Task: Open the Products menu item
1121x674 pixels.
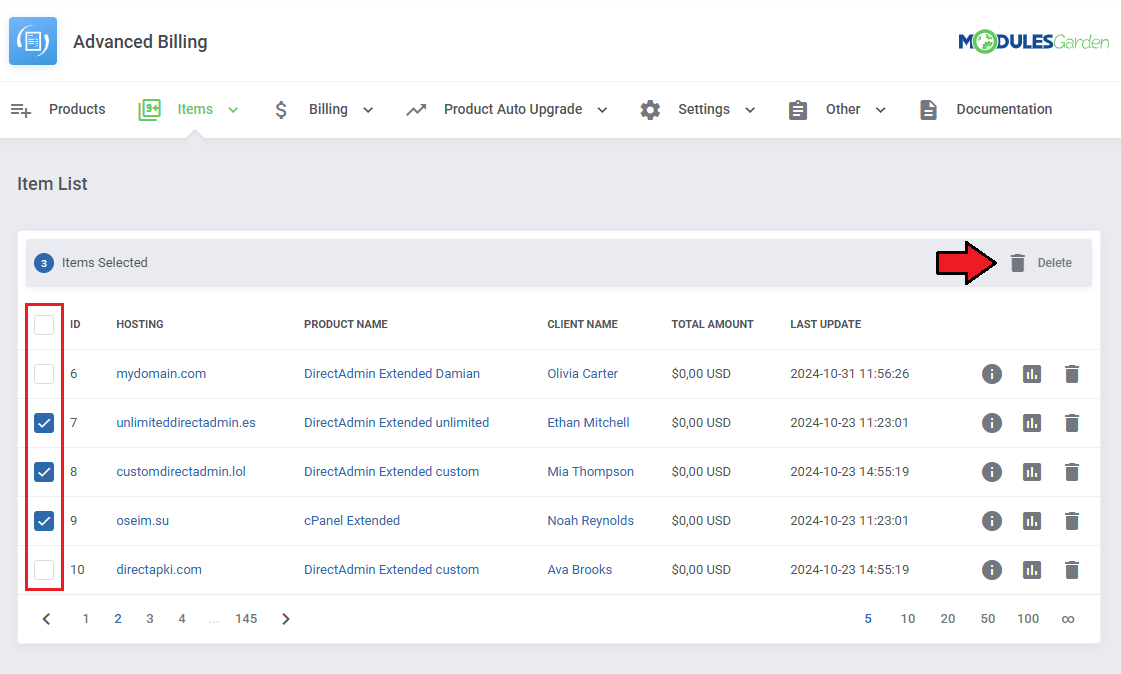Action: click(77, 109)
